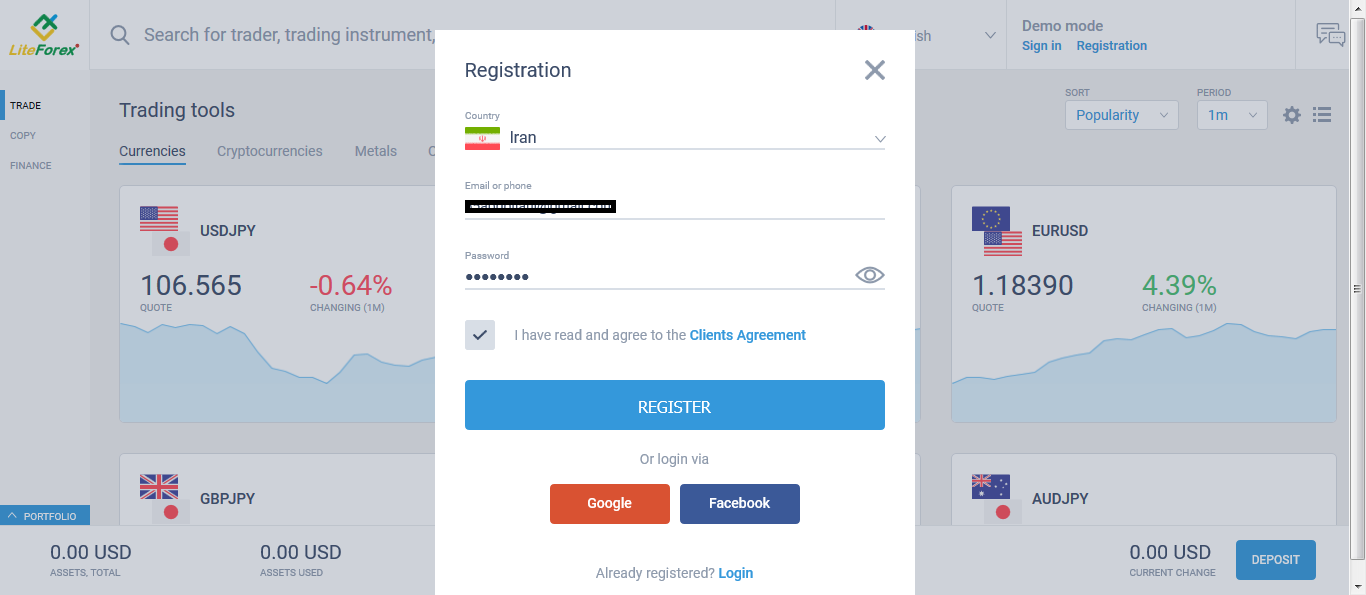Open the chat support icon
1366x595 pixels.
(1330, 34)
